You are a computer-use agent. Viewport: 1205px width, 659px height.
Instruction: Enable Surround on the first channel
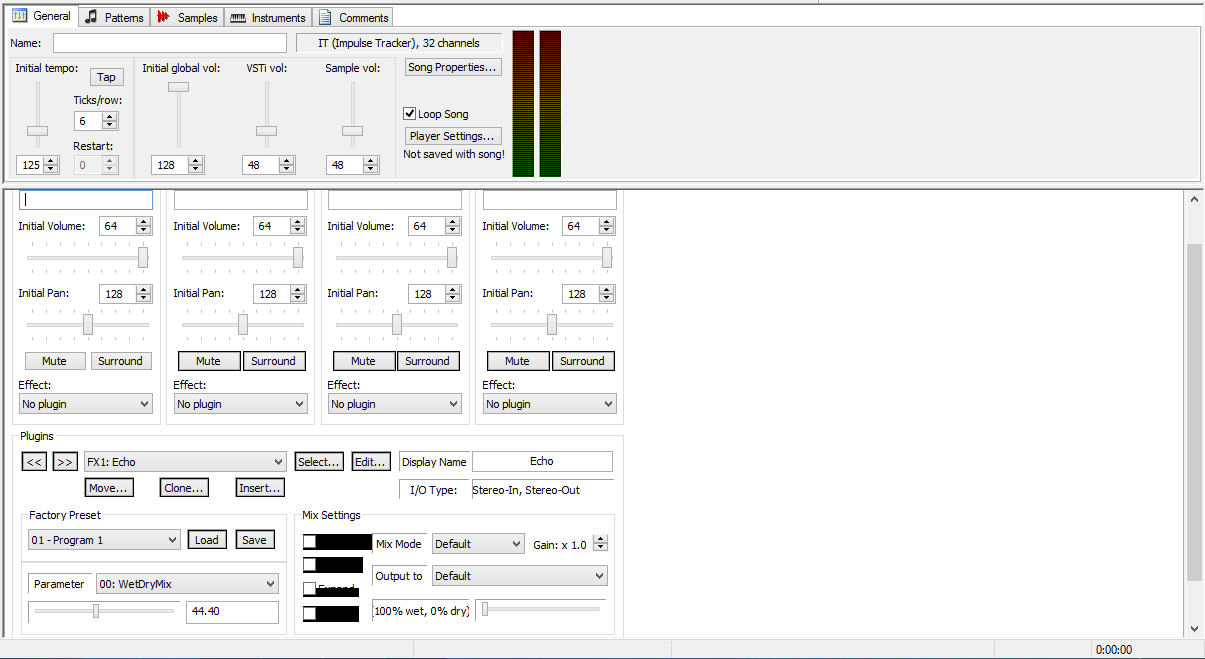121,361
